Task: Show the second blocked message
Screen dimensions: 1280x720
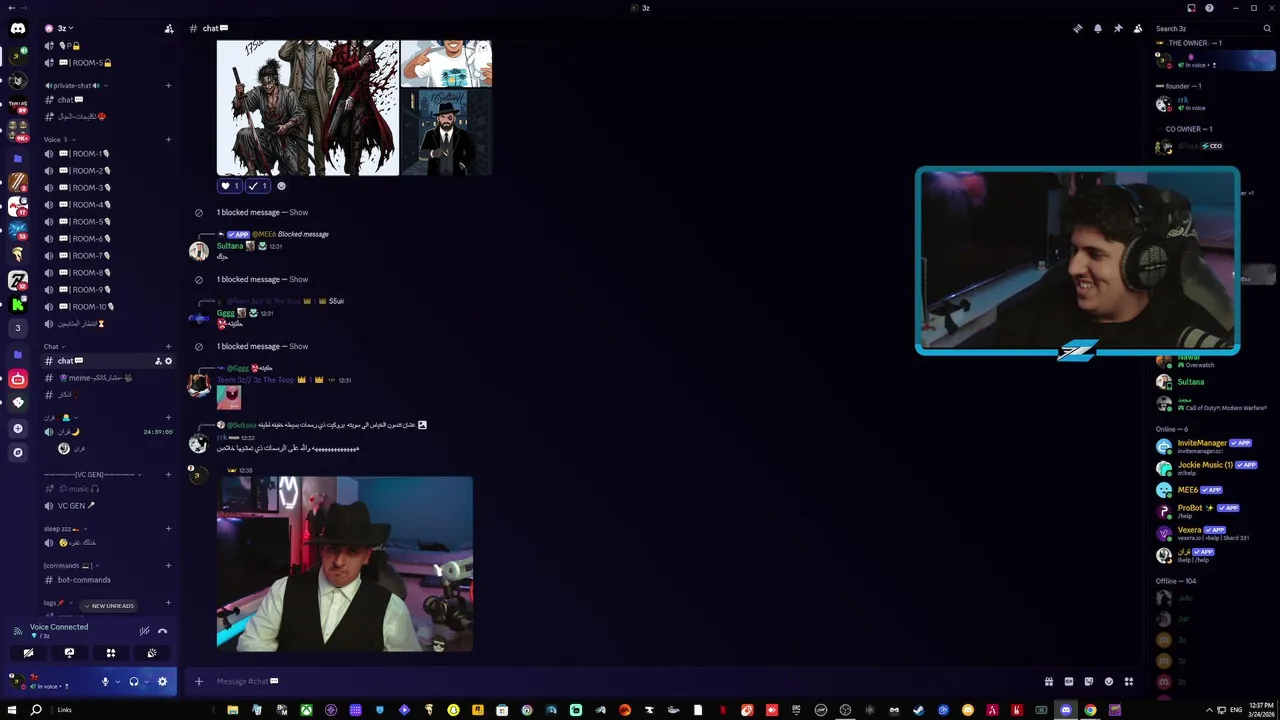Action: (298, 279)
